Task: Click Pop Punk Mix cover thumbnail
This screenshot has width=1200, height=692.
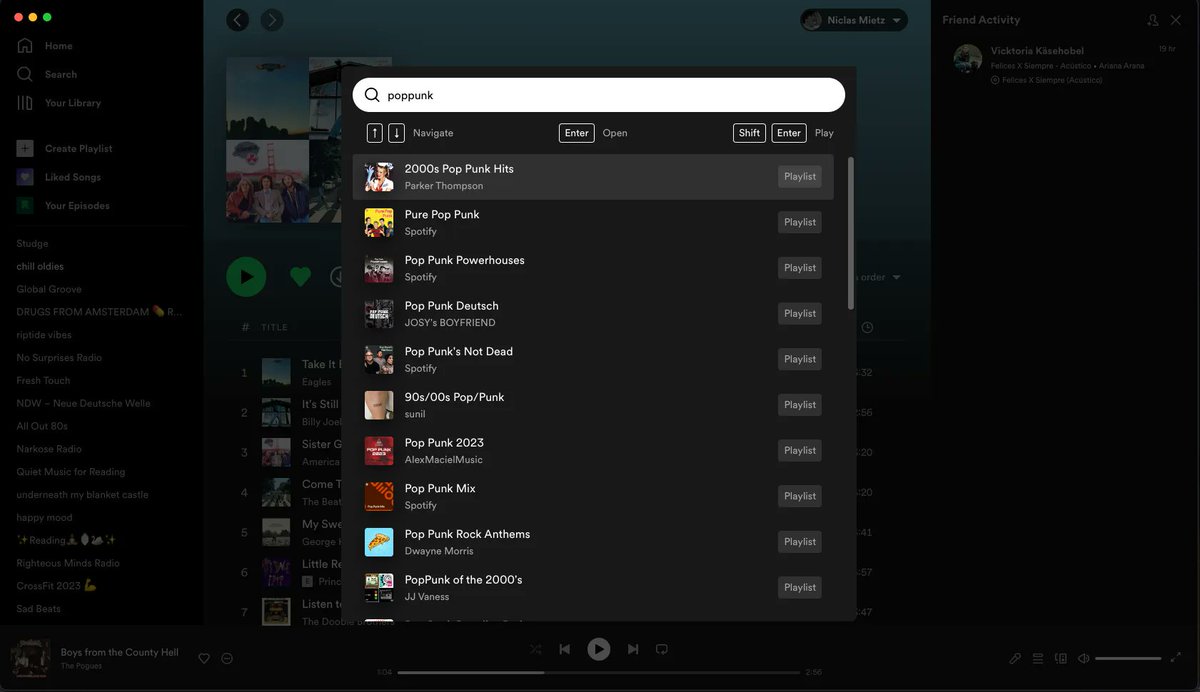Action: (x=379, y=497)
